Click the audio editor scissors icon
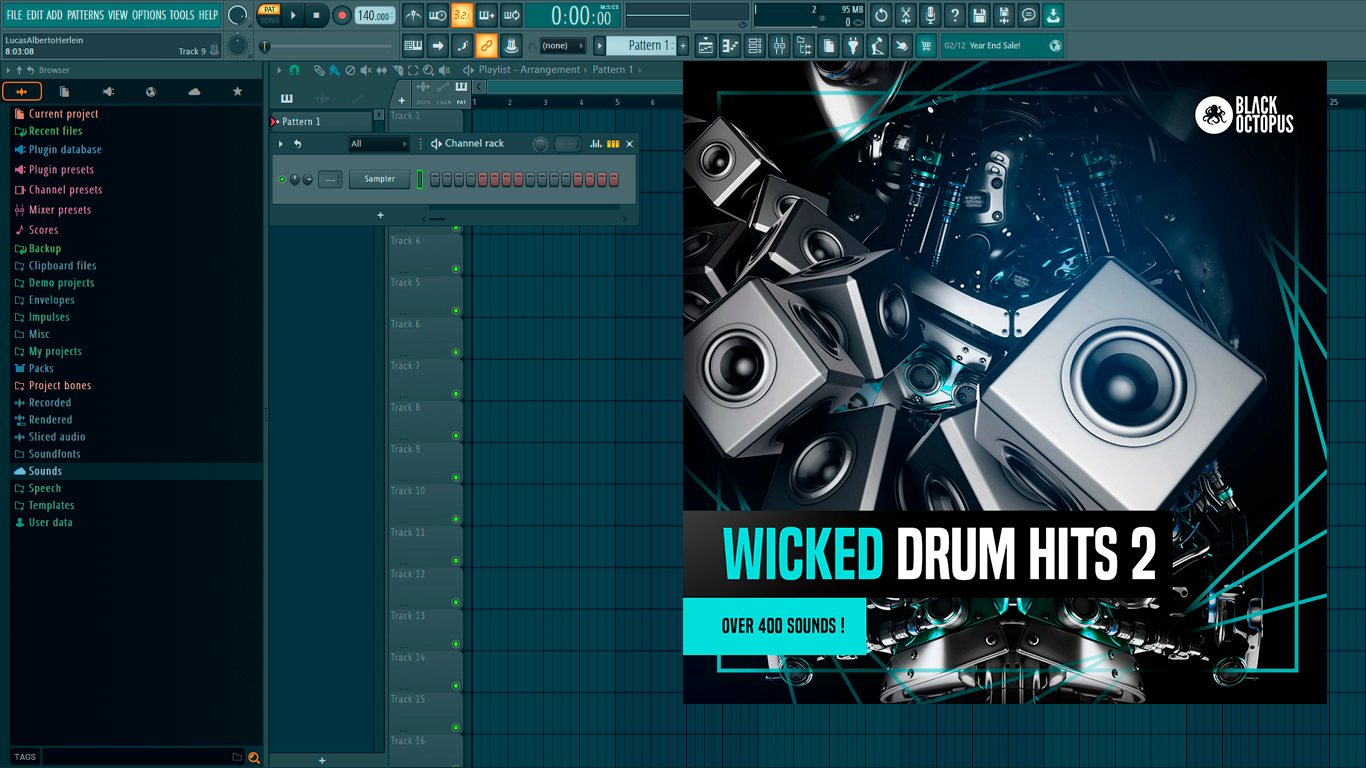Image resolution: width=1366 pixels, height=768 pixels. coord(906,15)
